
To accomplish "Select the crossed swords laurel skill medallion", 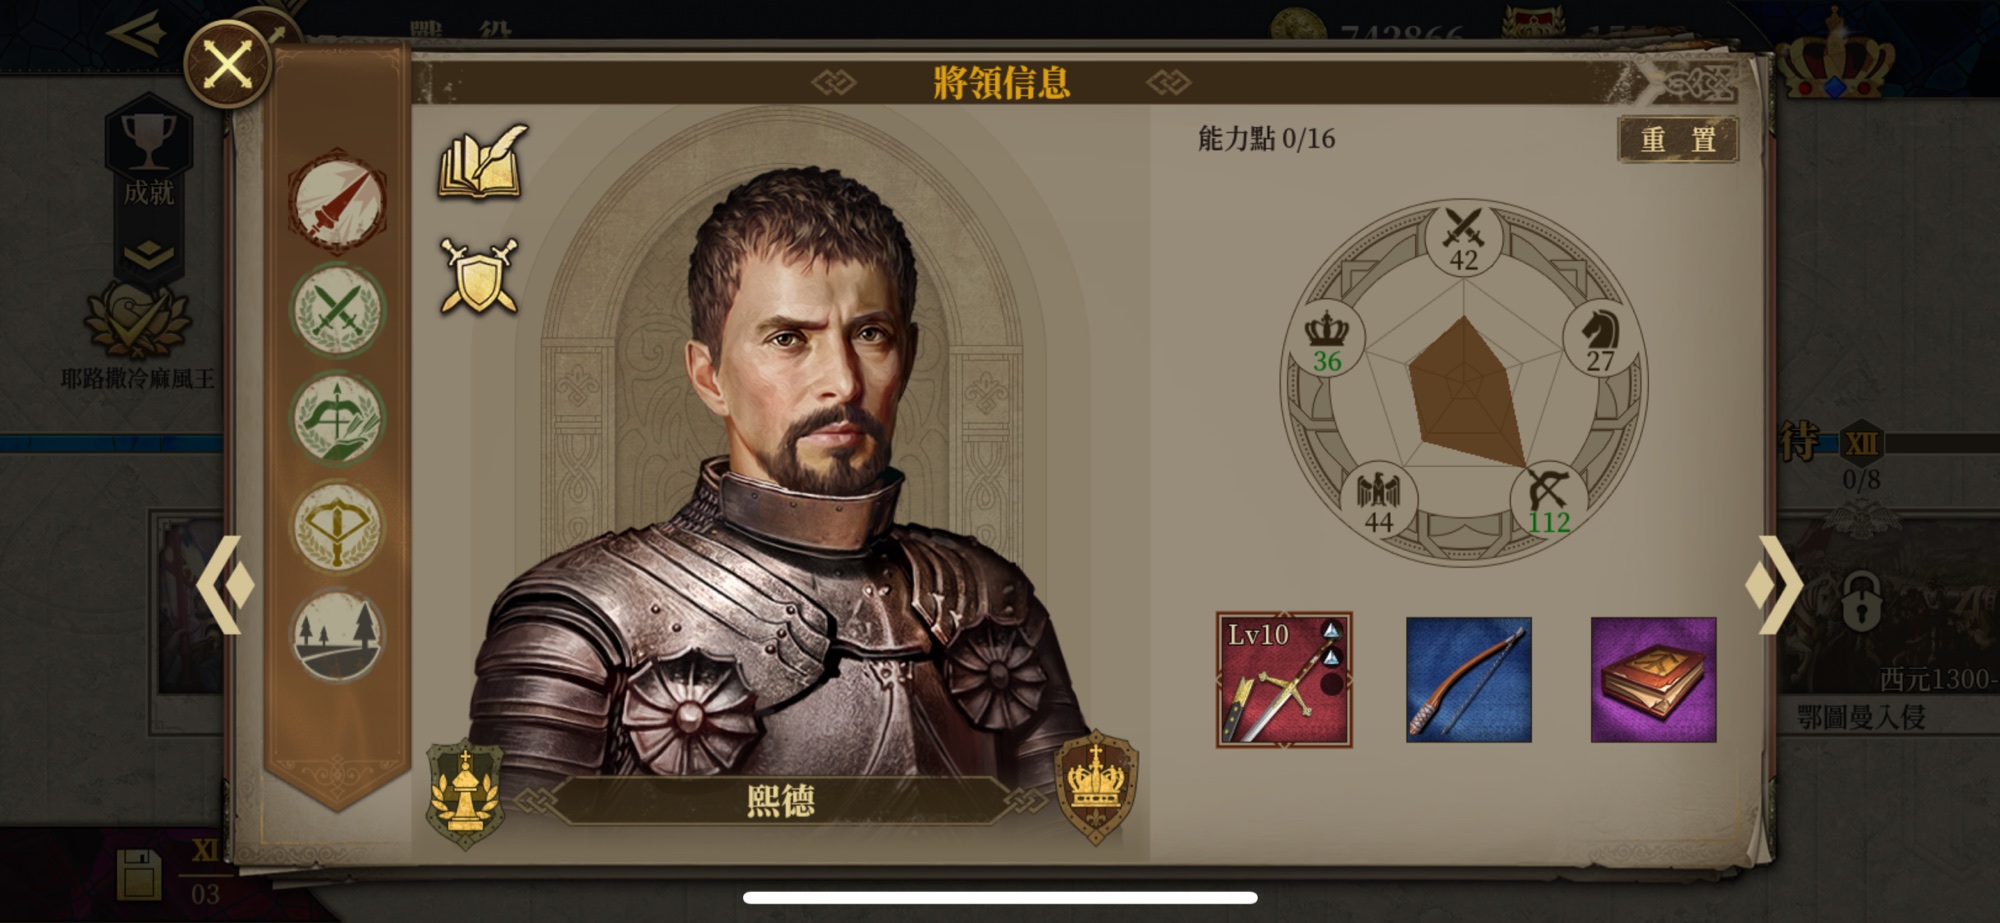I will [337, 310].
